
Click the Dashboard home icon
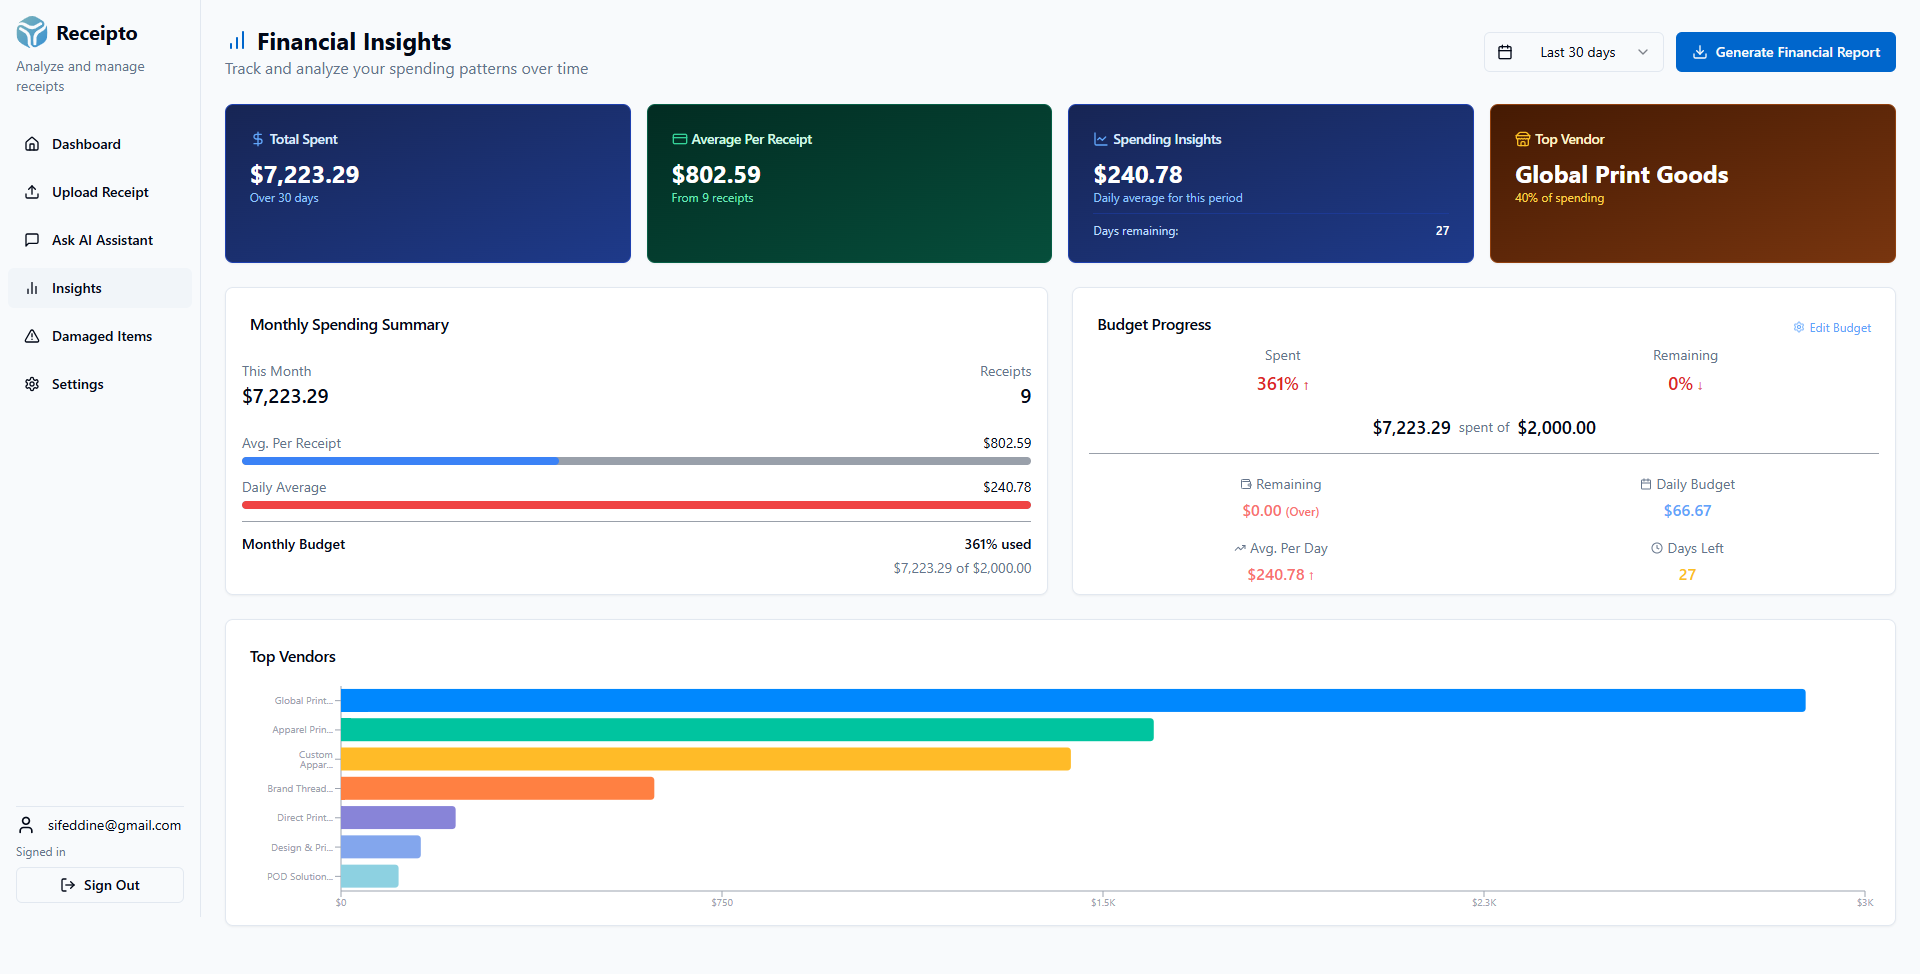32,144
